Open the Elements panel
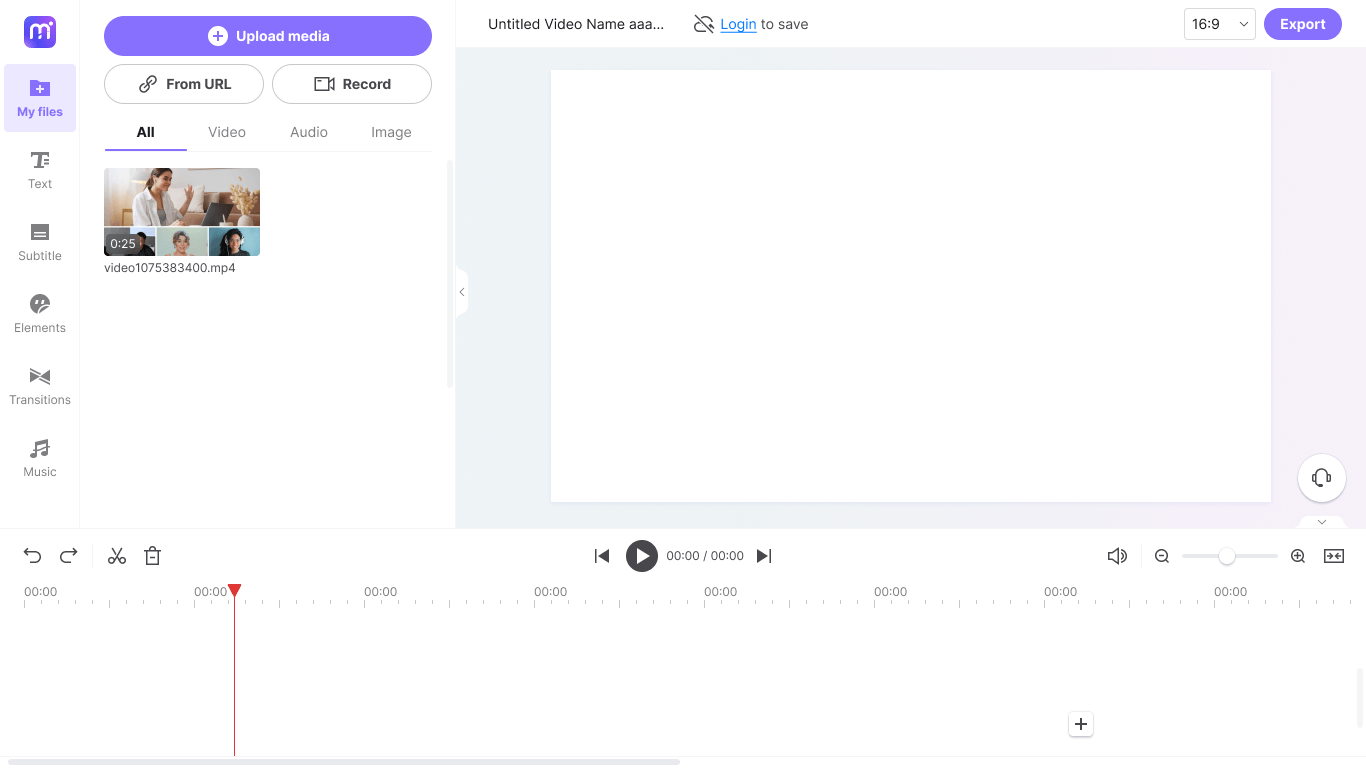The image size is (1366, 768). (x=40, y=314)
